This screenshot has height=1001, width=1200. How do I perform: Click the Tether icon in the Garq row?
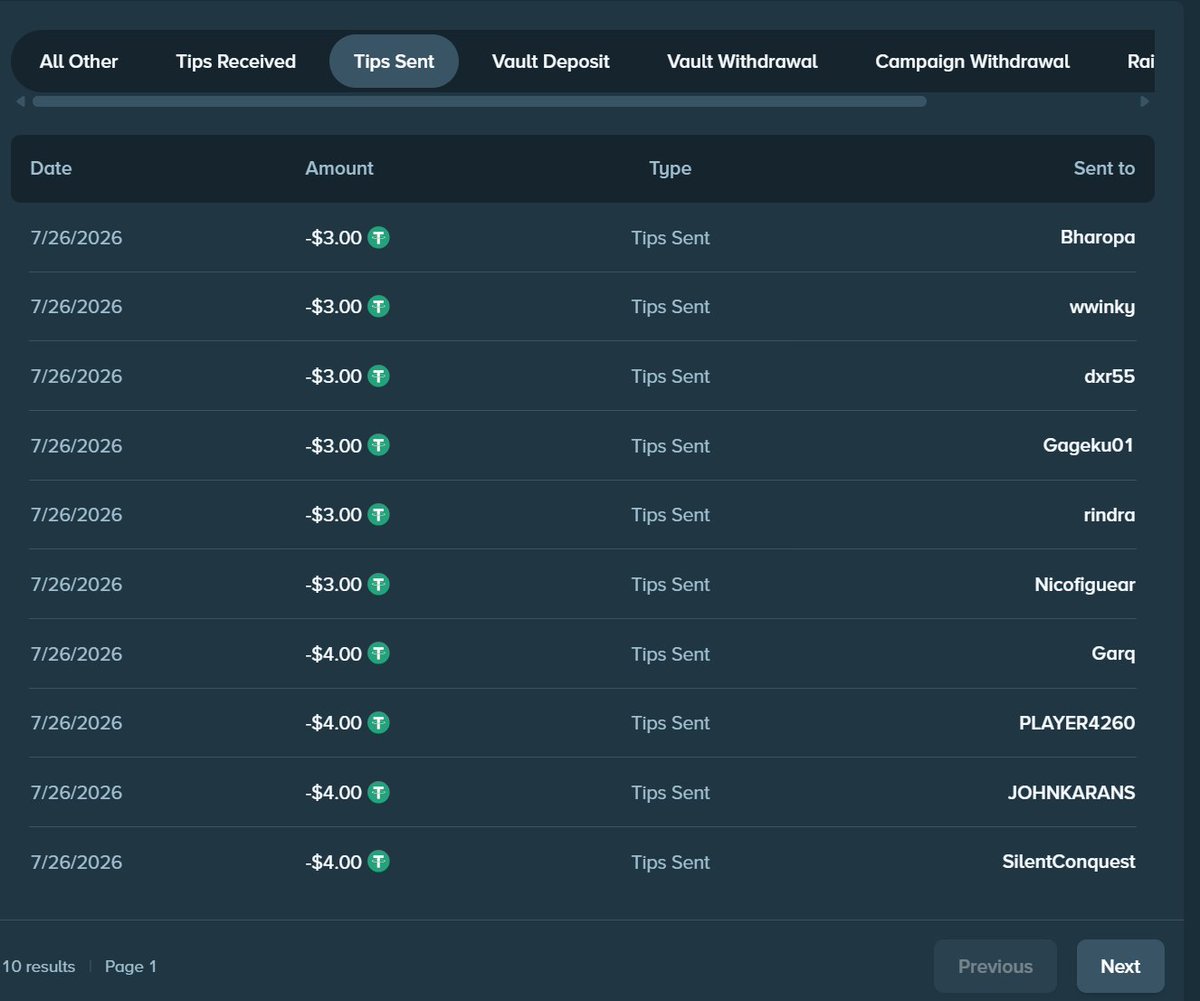click(378, 653)
